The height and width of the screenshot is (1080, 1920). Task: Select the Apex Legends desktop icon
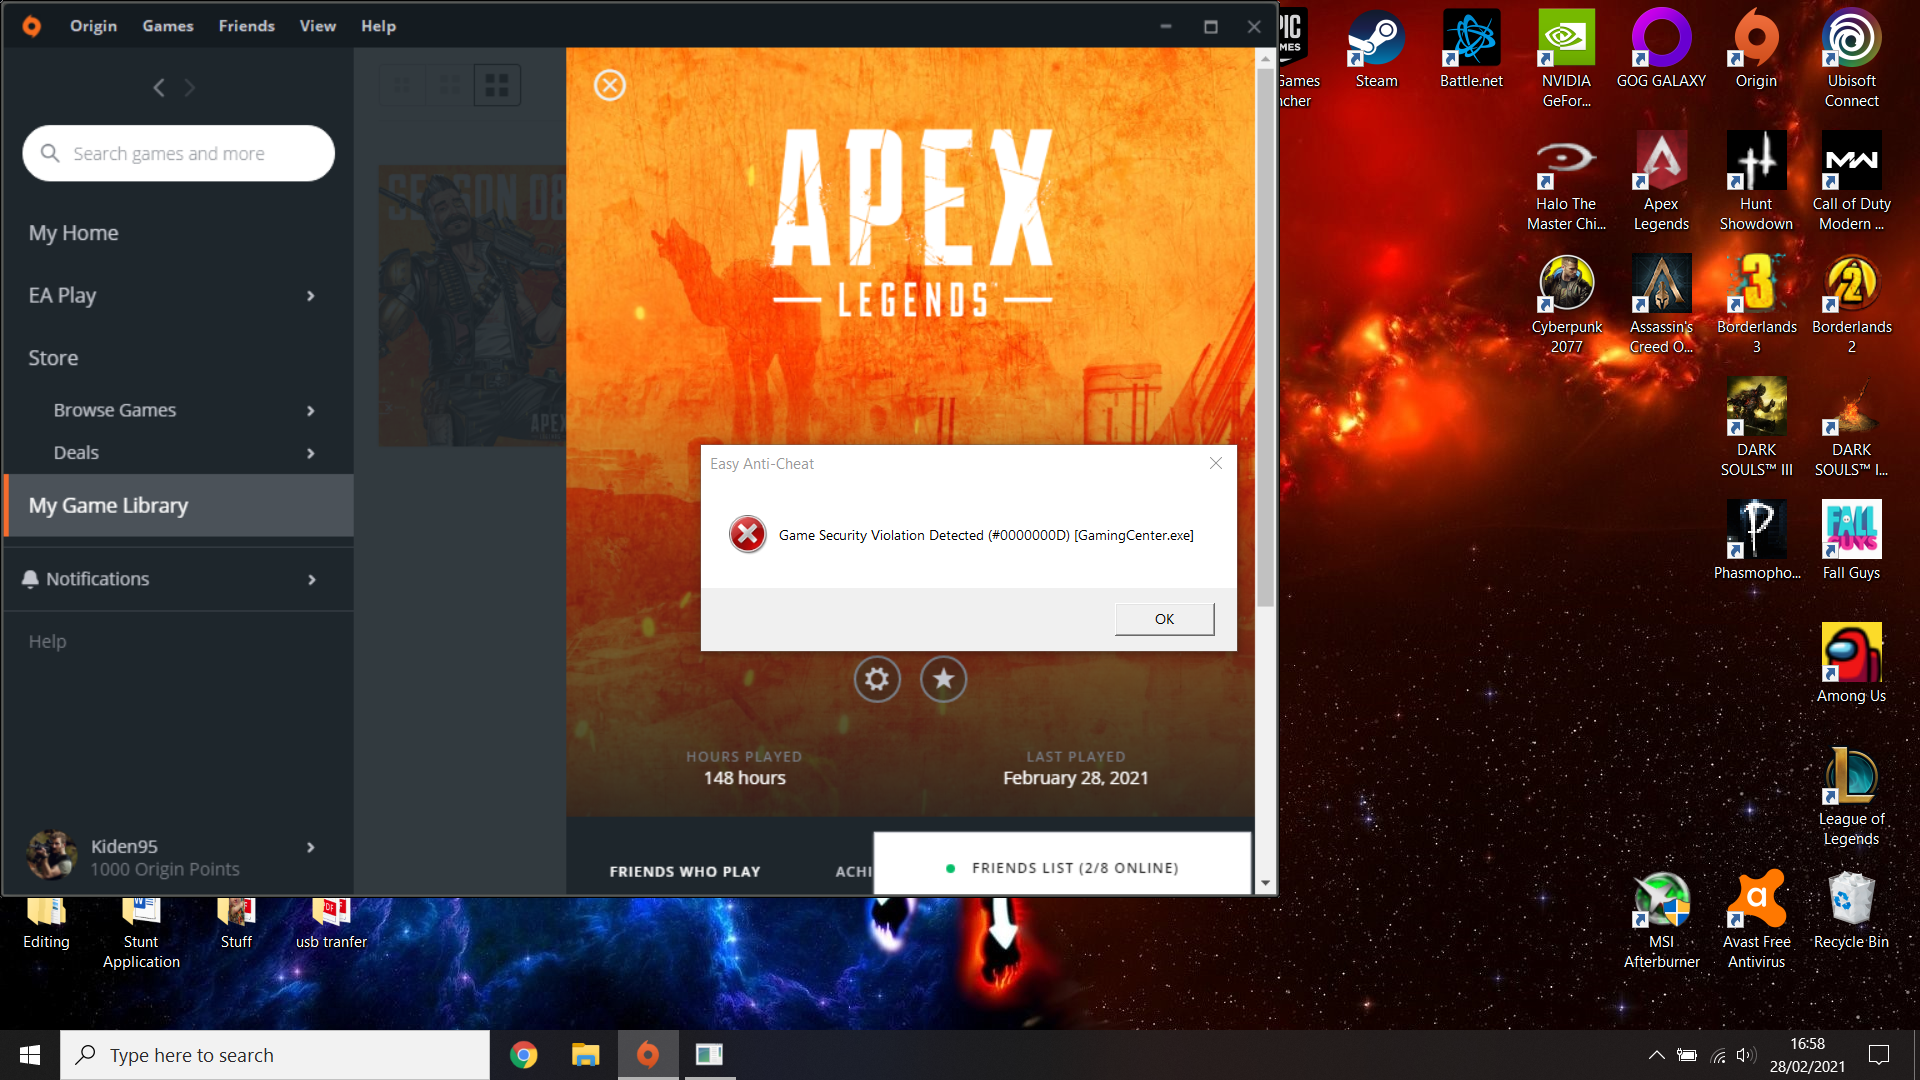(1661, 182)
